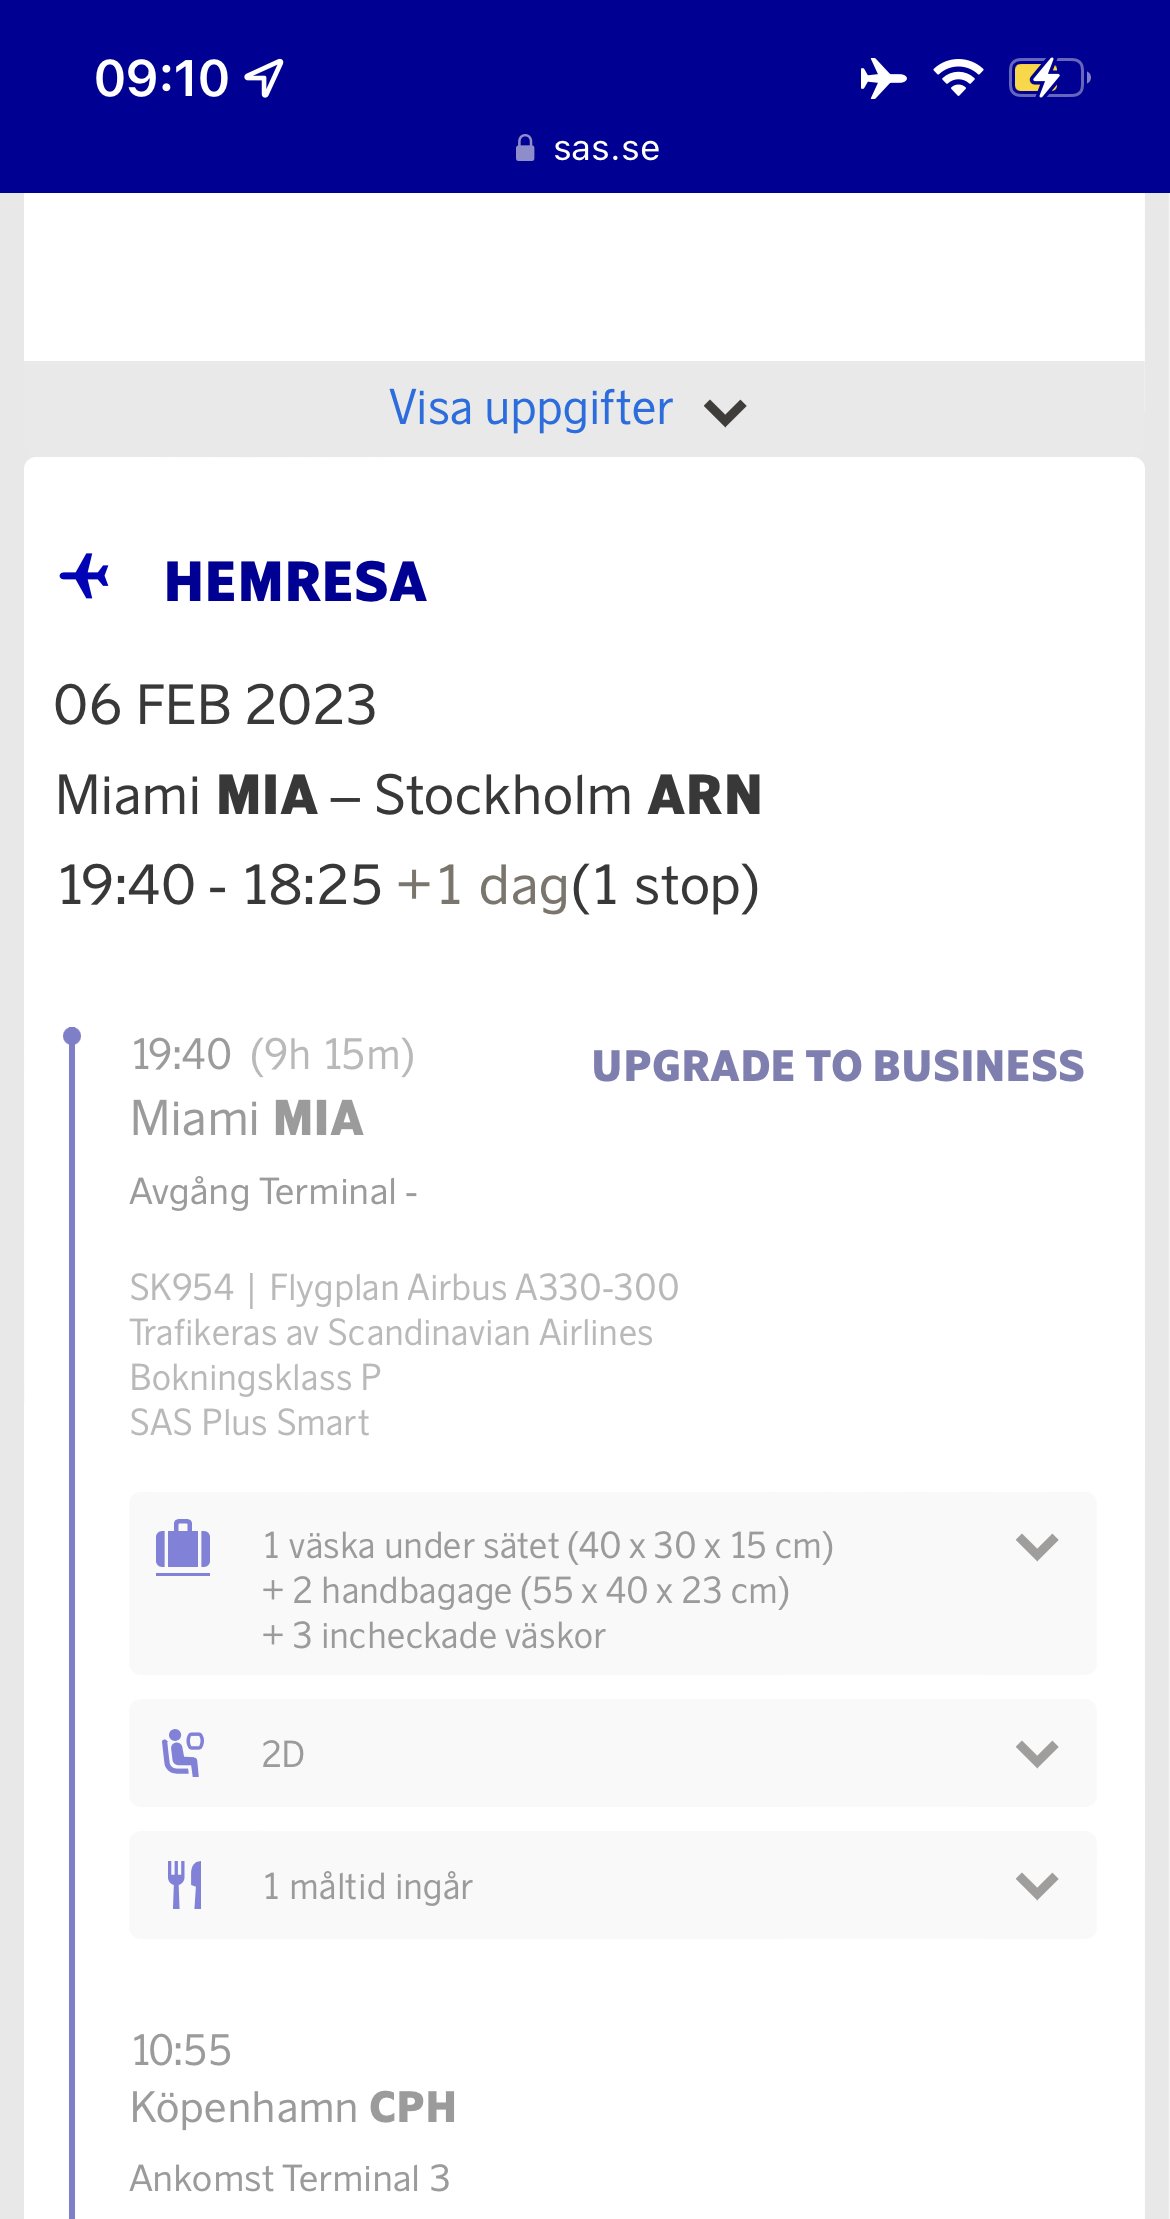Tap the '1 måltid ingår' text
This screenshot has width=1170, height=2219.
tap(367, 1886)
